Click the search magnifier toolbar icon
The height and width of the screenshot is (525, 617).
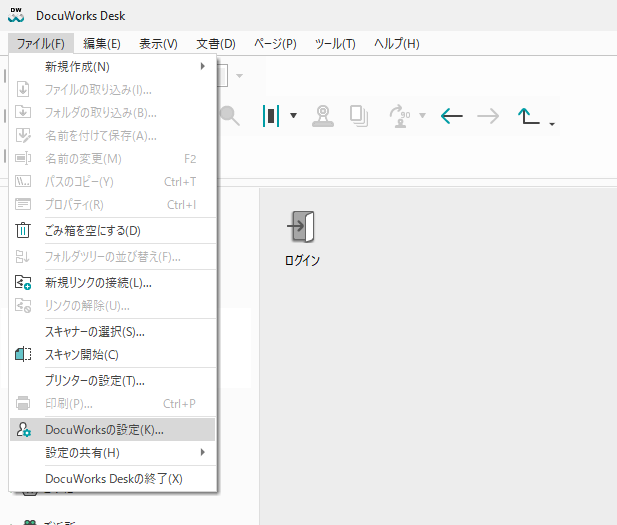click(x=230, y=116)
